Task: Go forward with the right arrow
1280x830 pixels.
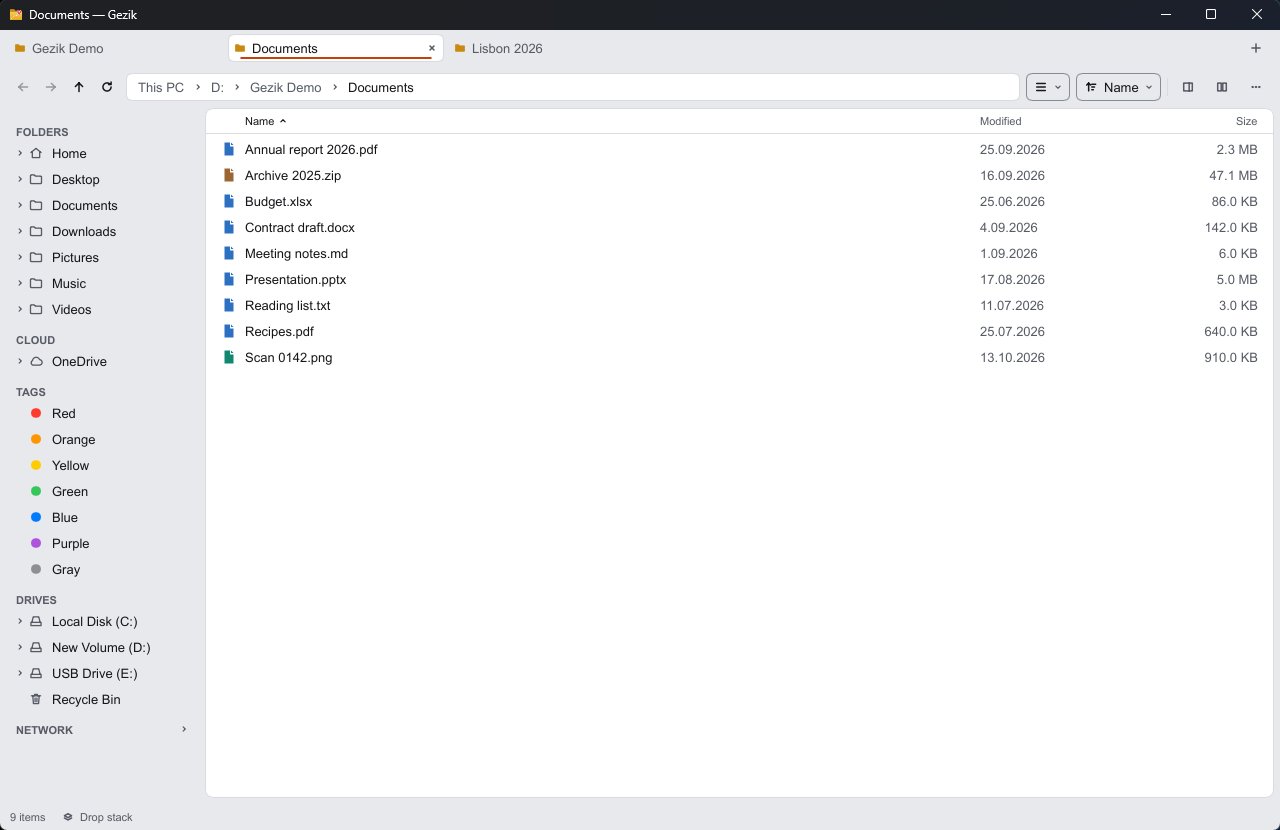Action: (x=51, y=87)
